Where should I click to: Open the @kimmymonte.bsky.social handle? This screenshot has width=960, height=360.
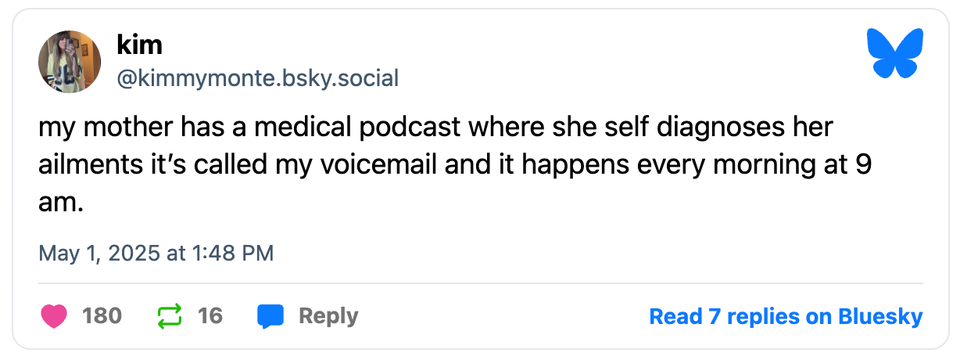pyautogui.click(x=257, y=78)
